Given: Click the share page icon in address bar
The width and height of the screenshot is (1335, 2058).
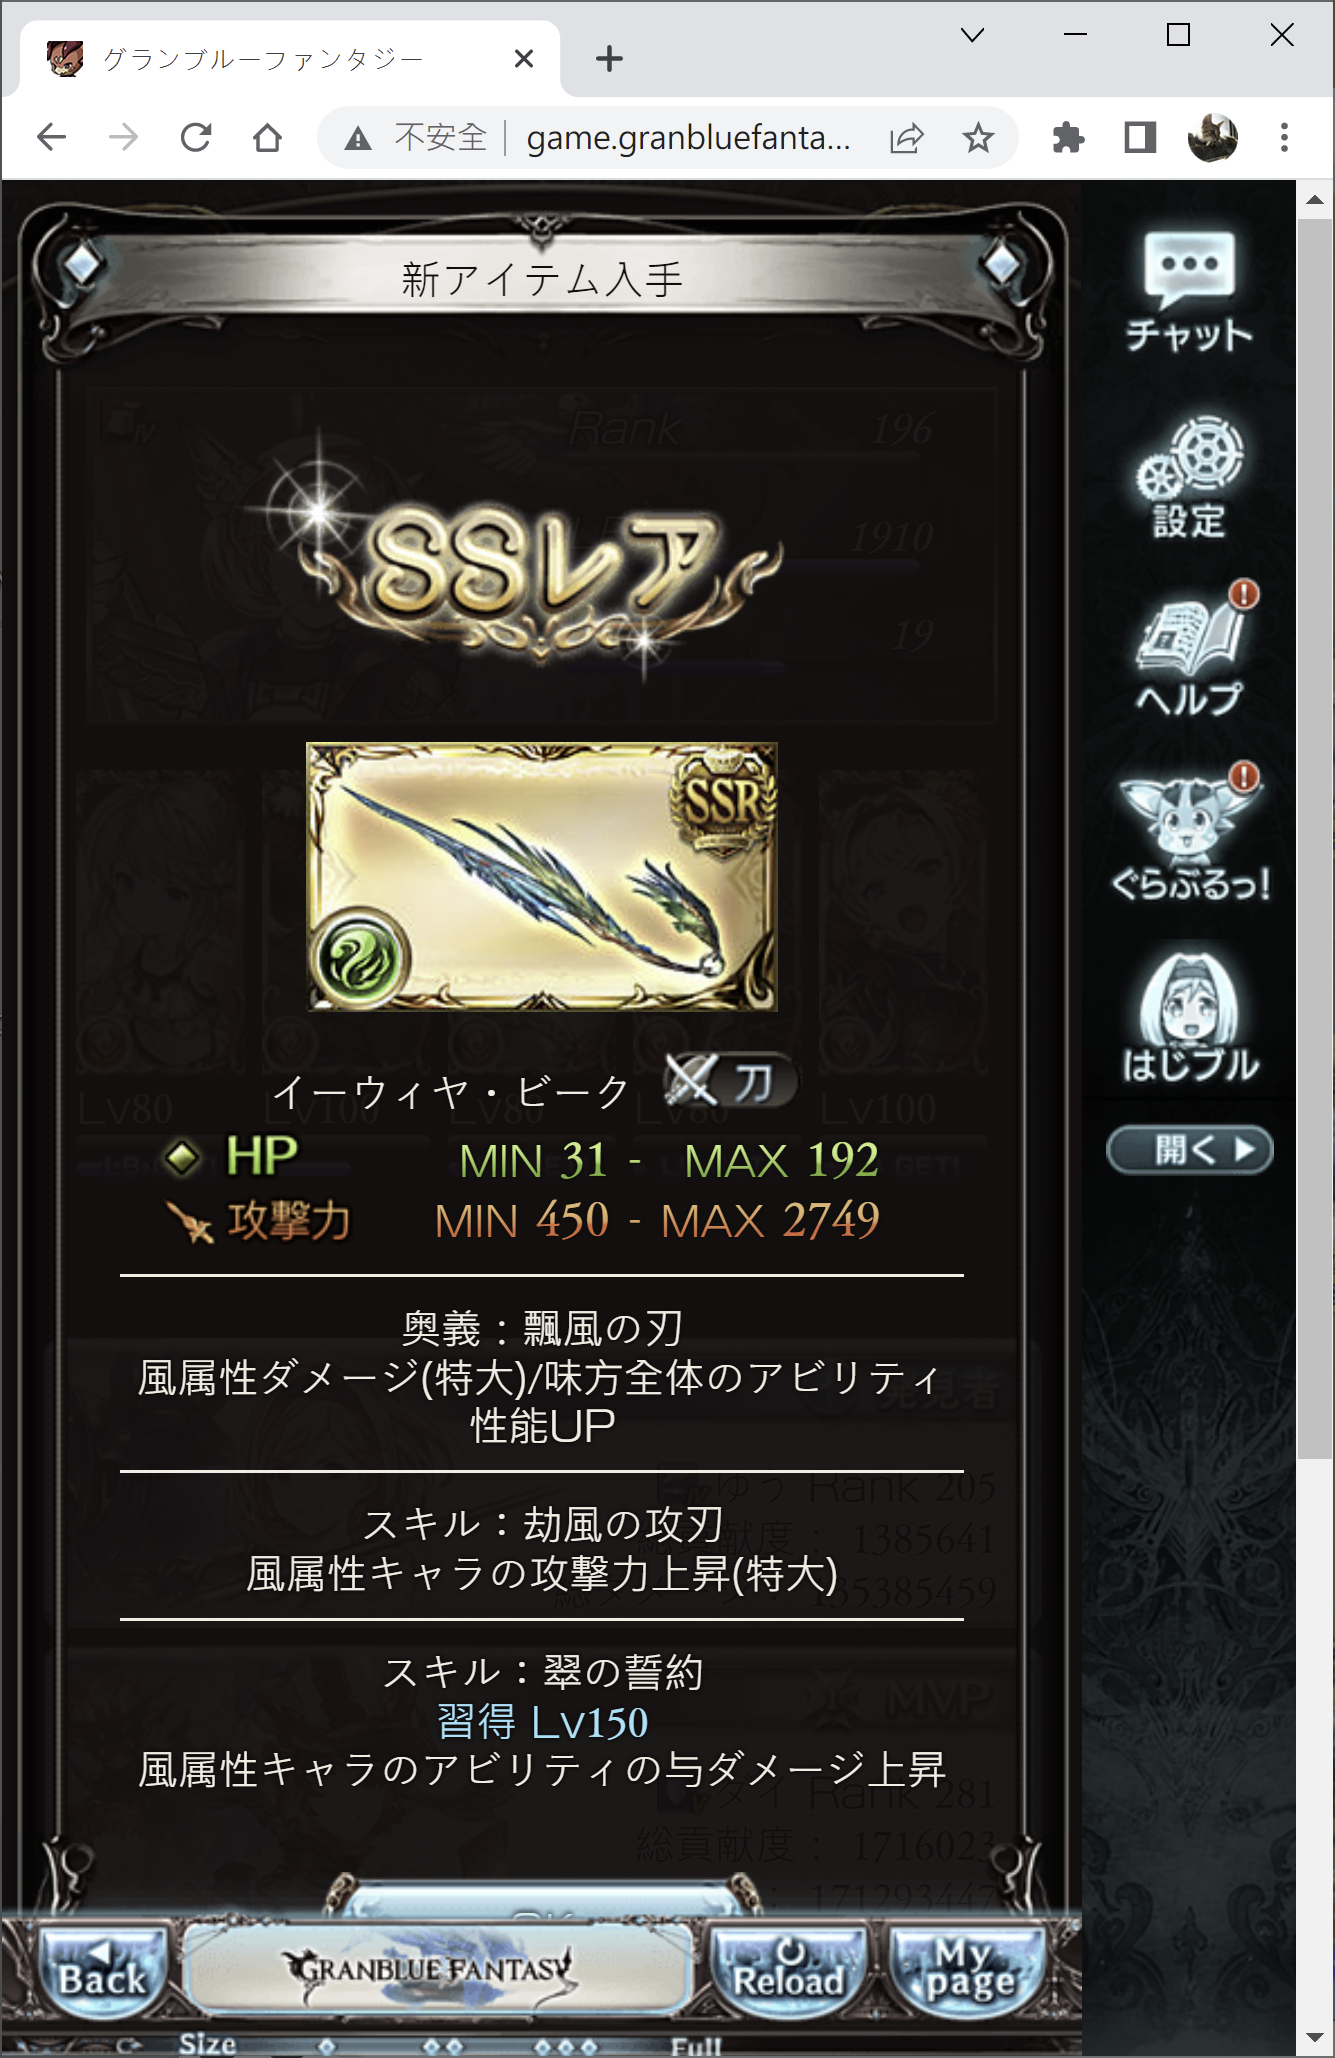Looking at the screenshot, I should 906,137.
